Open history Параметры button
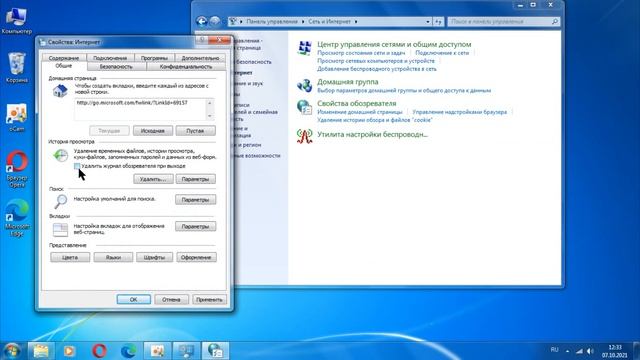Screen dimensions: 640x360 coord(196,179)
